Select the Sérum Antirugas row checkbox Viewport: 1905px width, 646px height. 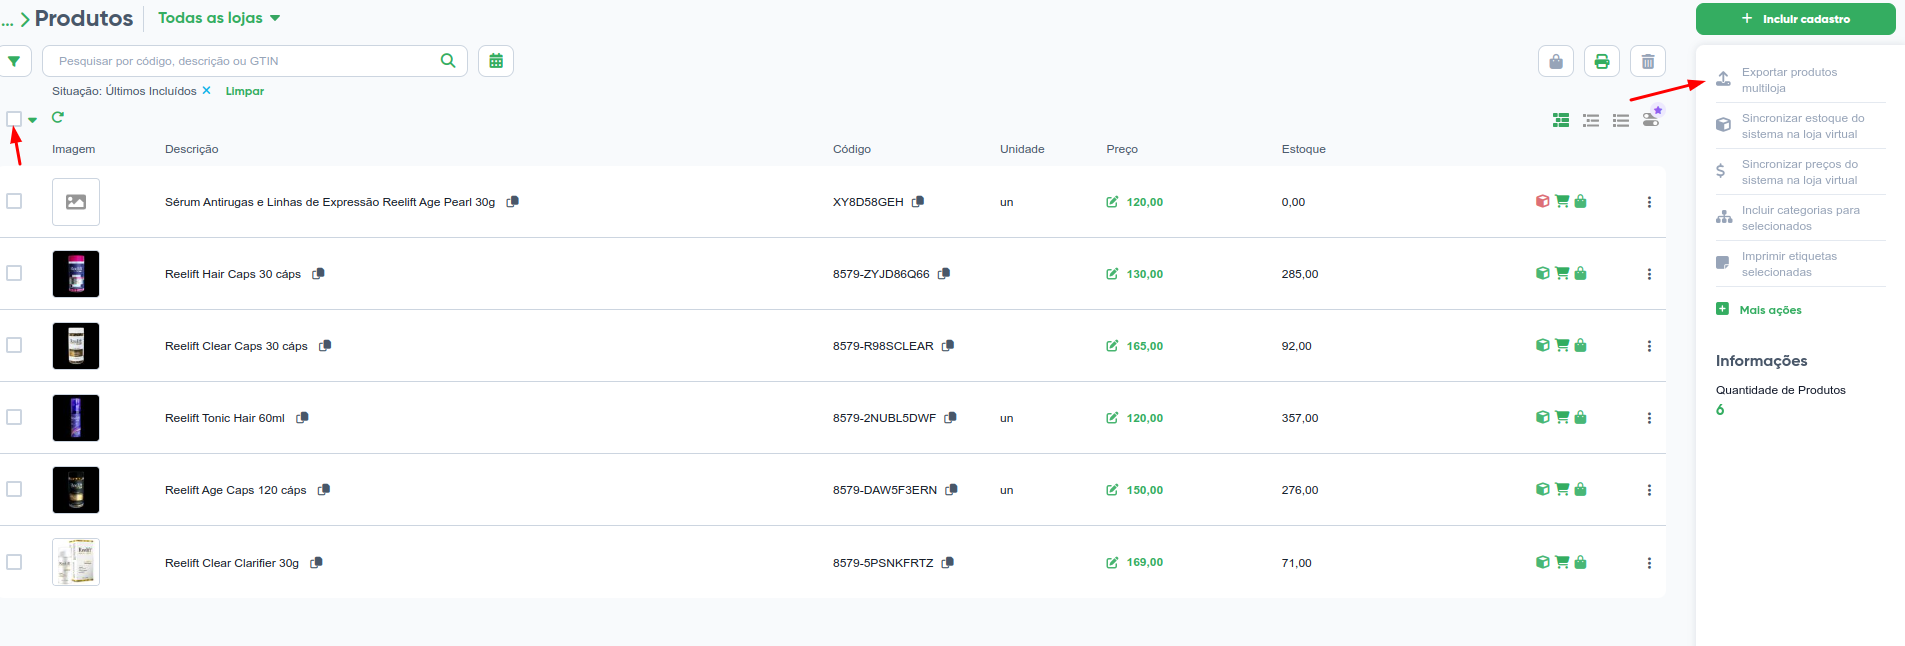pos(14,201)
